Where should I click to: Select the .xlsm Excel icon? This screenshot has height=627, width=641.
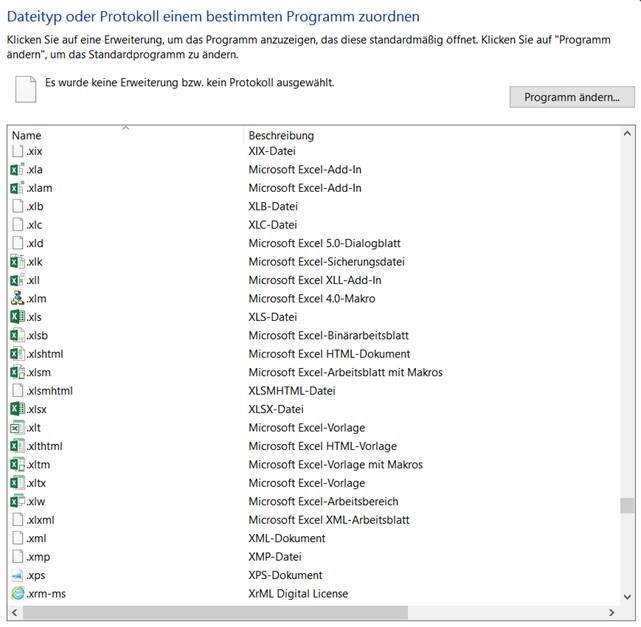(x=17, y=372)
